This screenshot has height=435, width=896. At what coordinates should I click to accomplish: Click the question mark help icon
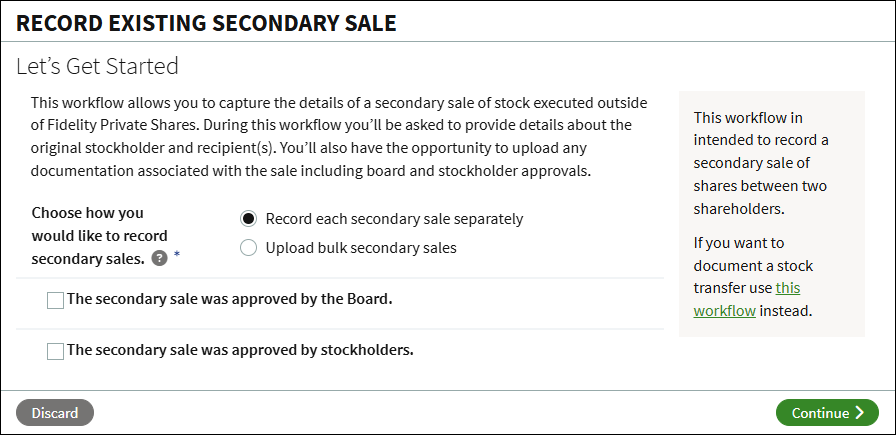159,259
